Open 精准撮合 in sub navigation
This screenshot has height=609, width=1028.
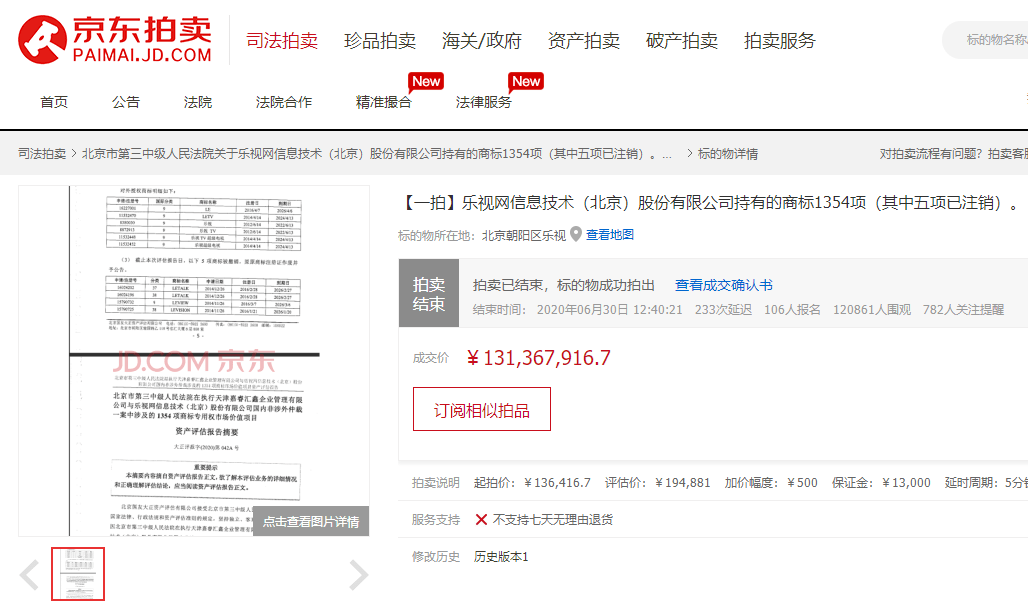tap(384, 102)
